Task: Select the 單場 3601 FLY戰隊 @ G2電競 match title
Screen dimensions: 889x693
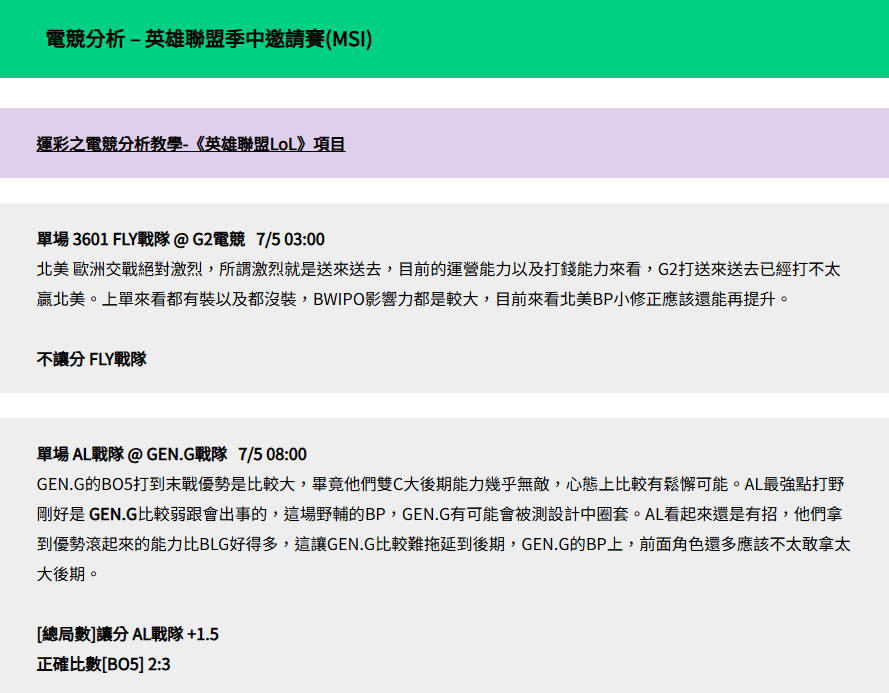Action: [180, 239]
